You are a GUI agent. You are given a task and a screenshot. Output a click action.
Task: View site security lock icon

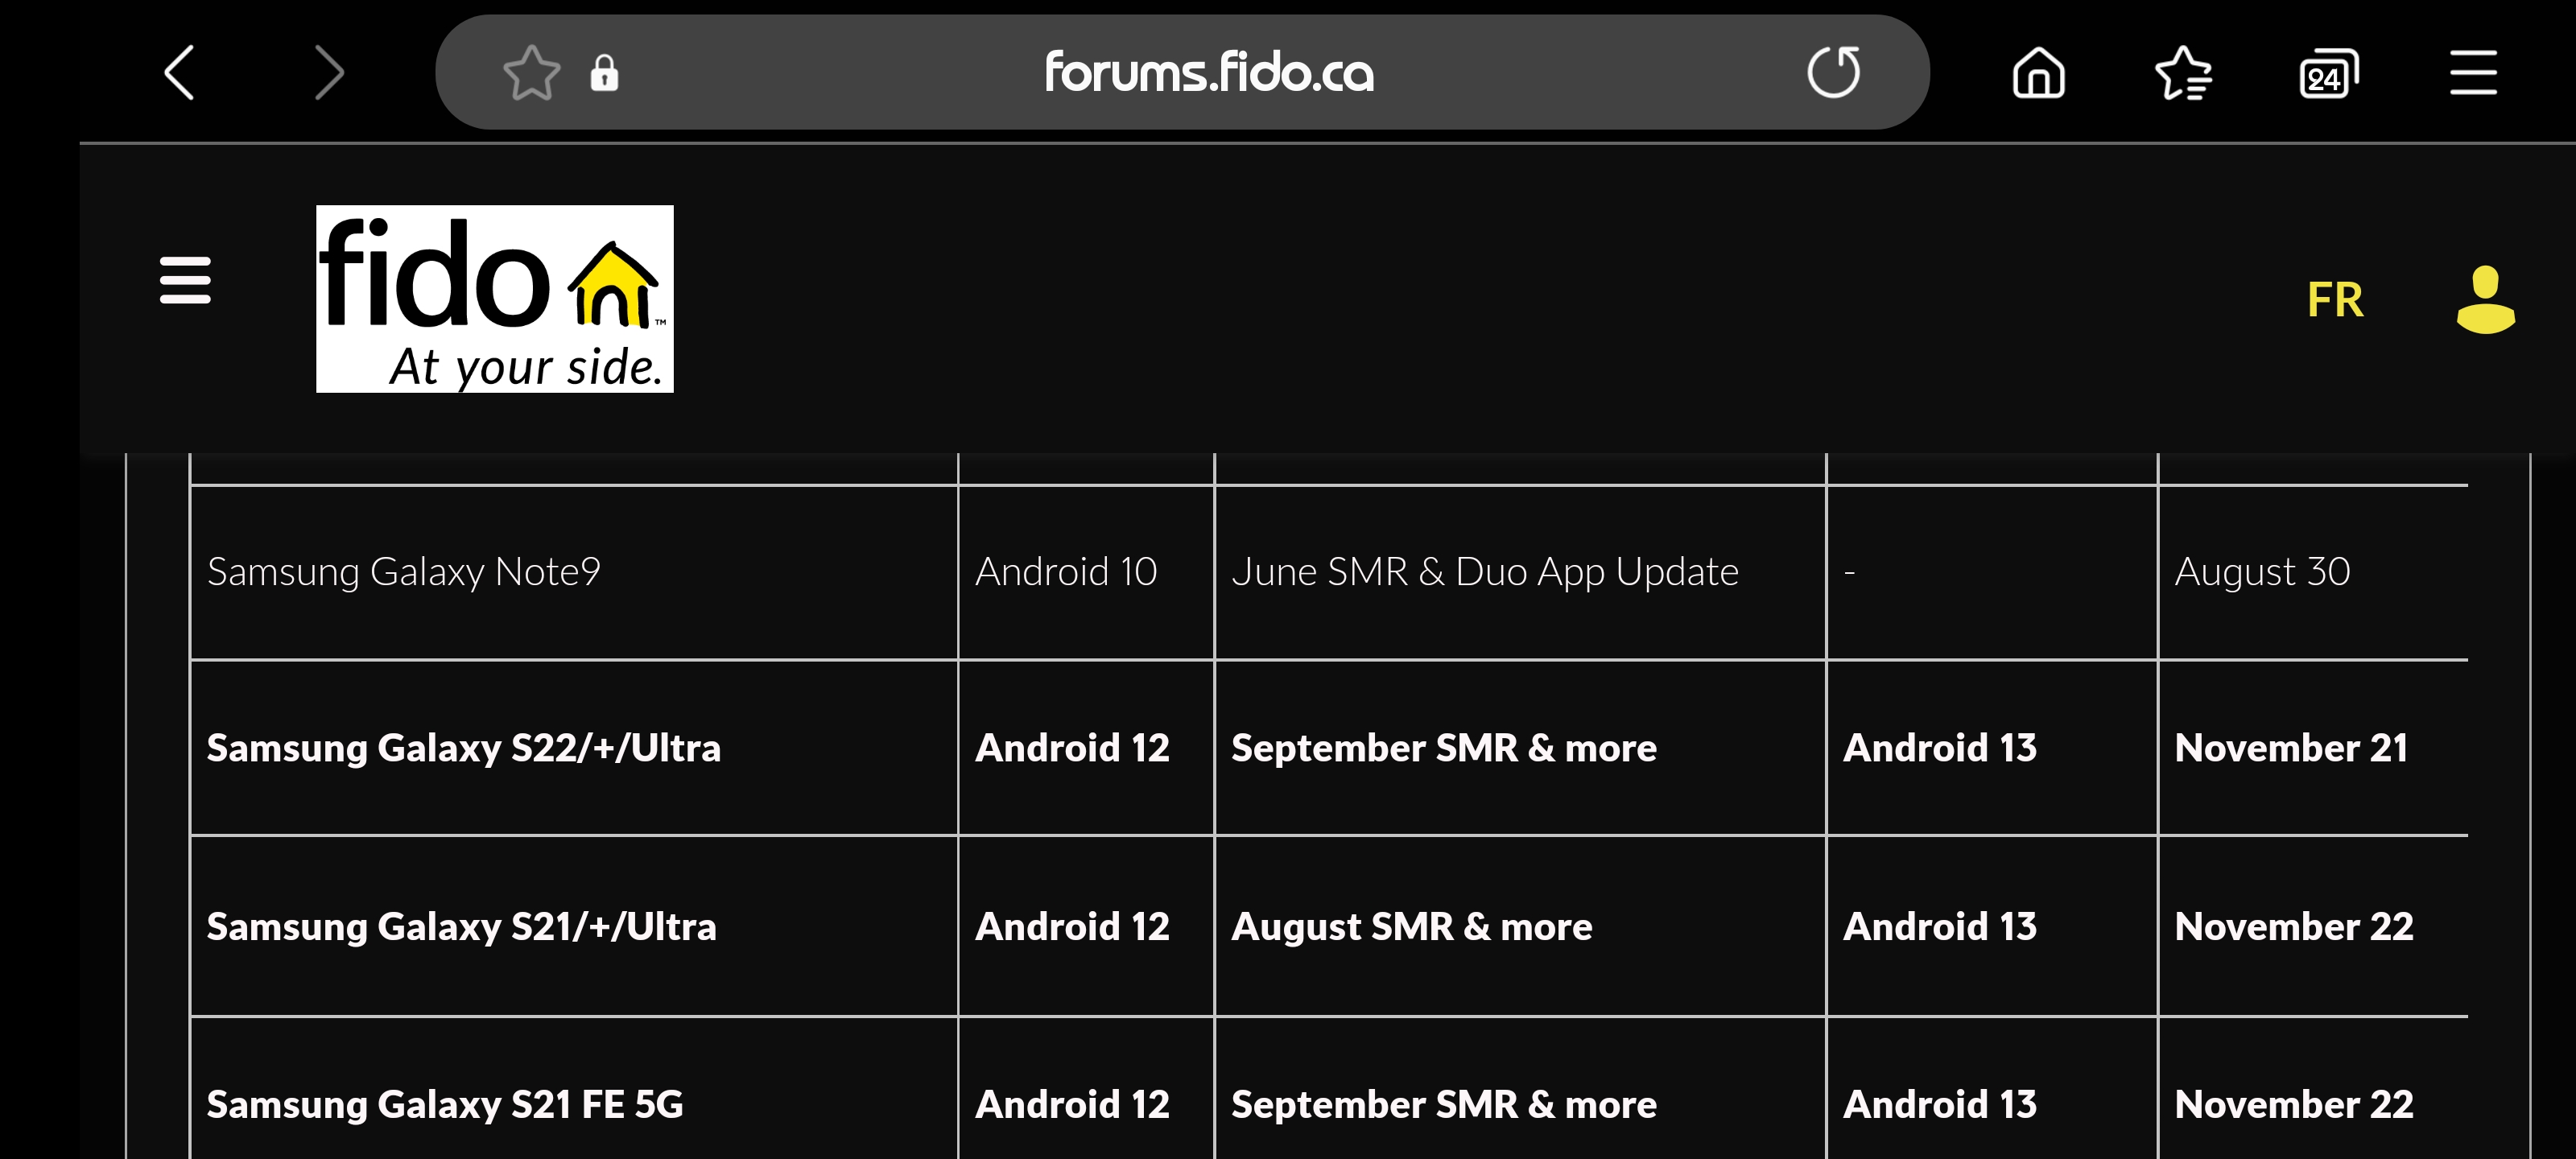point(604,72)
